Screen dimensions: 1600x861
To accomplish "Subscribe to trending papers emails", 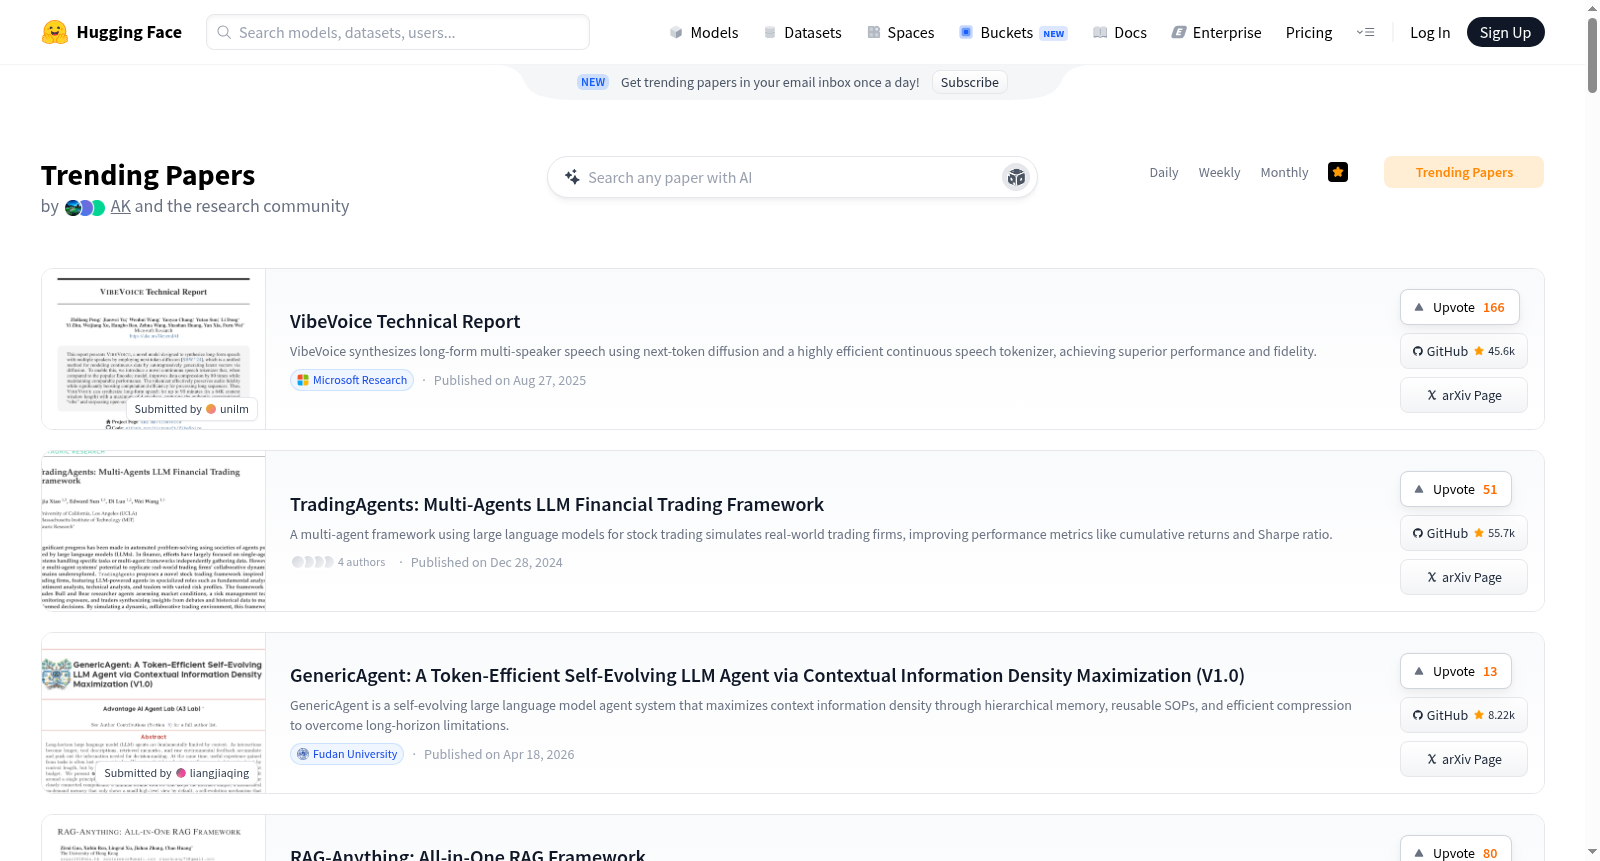I will tap(969, 82).
